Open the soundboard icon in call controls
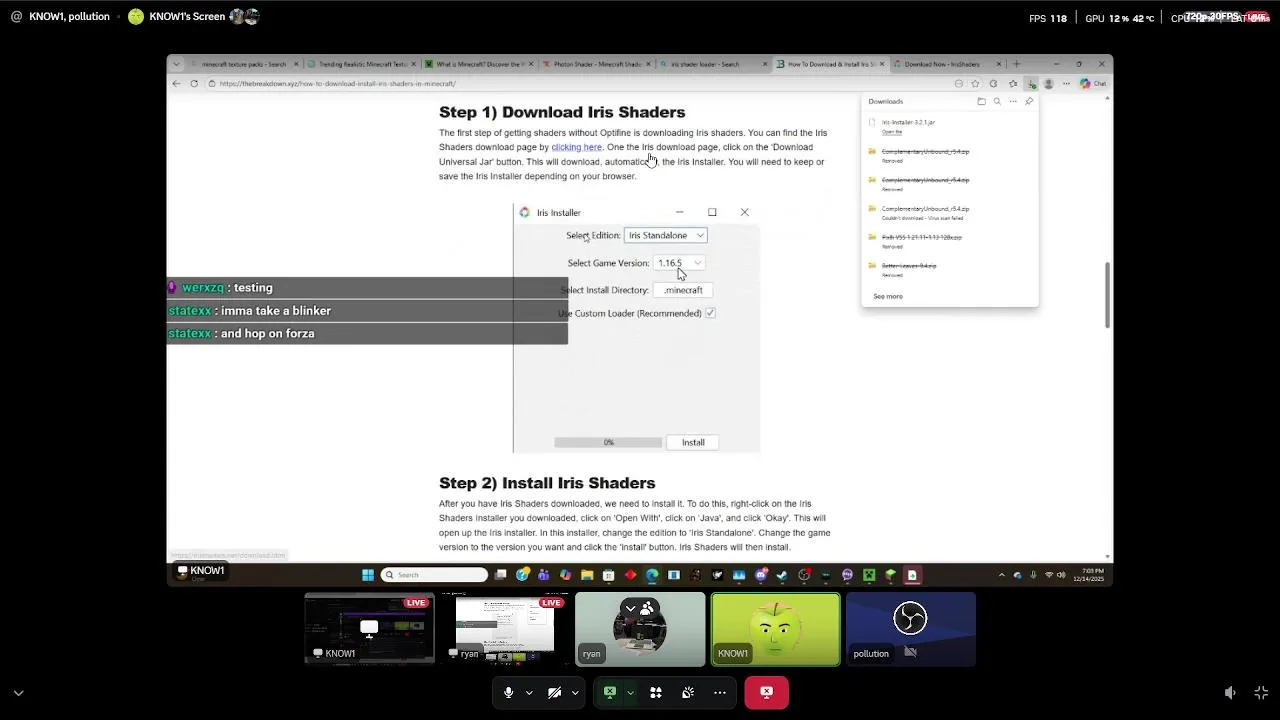The height and width of the screenshot is (720, 1280). click(688, 692)
